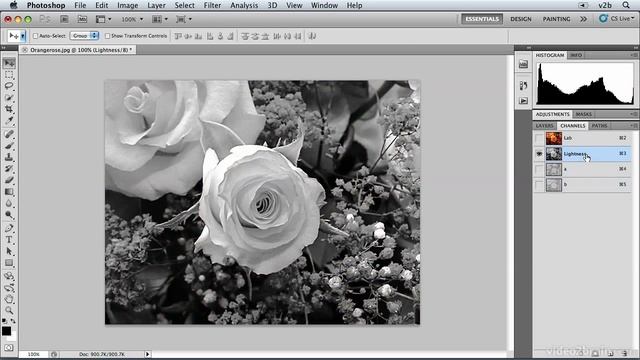Select the Zoom tool in toolbox
640x360 pixels.
(9, 311)
